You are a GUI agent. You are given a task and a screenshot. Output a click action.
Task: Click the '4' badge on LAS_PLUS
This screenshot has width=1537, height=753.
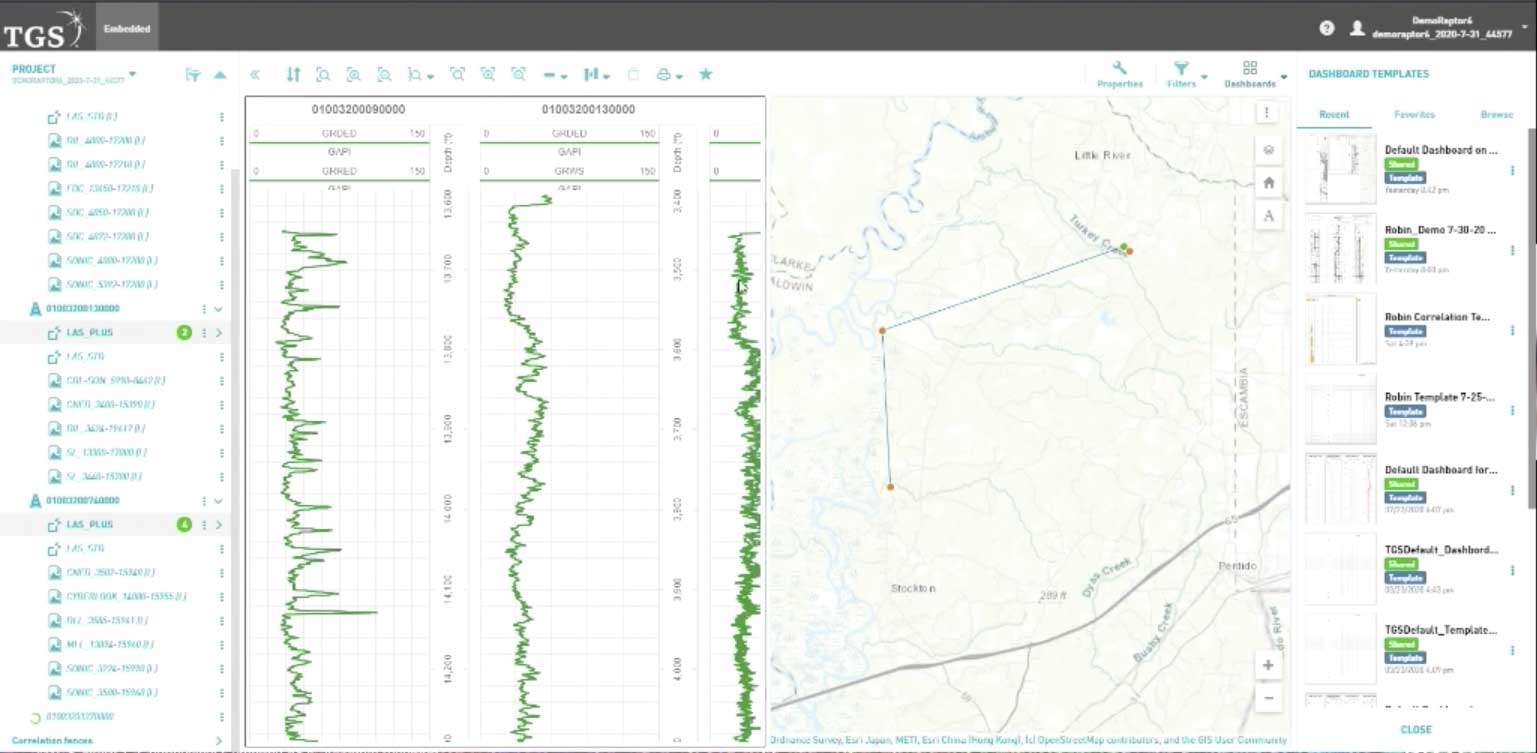pos(184,525)
